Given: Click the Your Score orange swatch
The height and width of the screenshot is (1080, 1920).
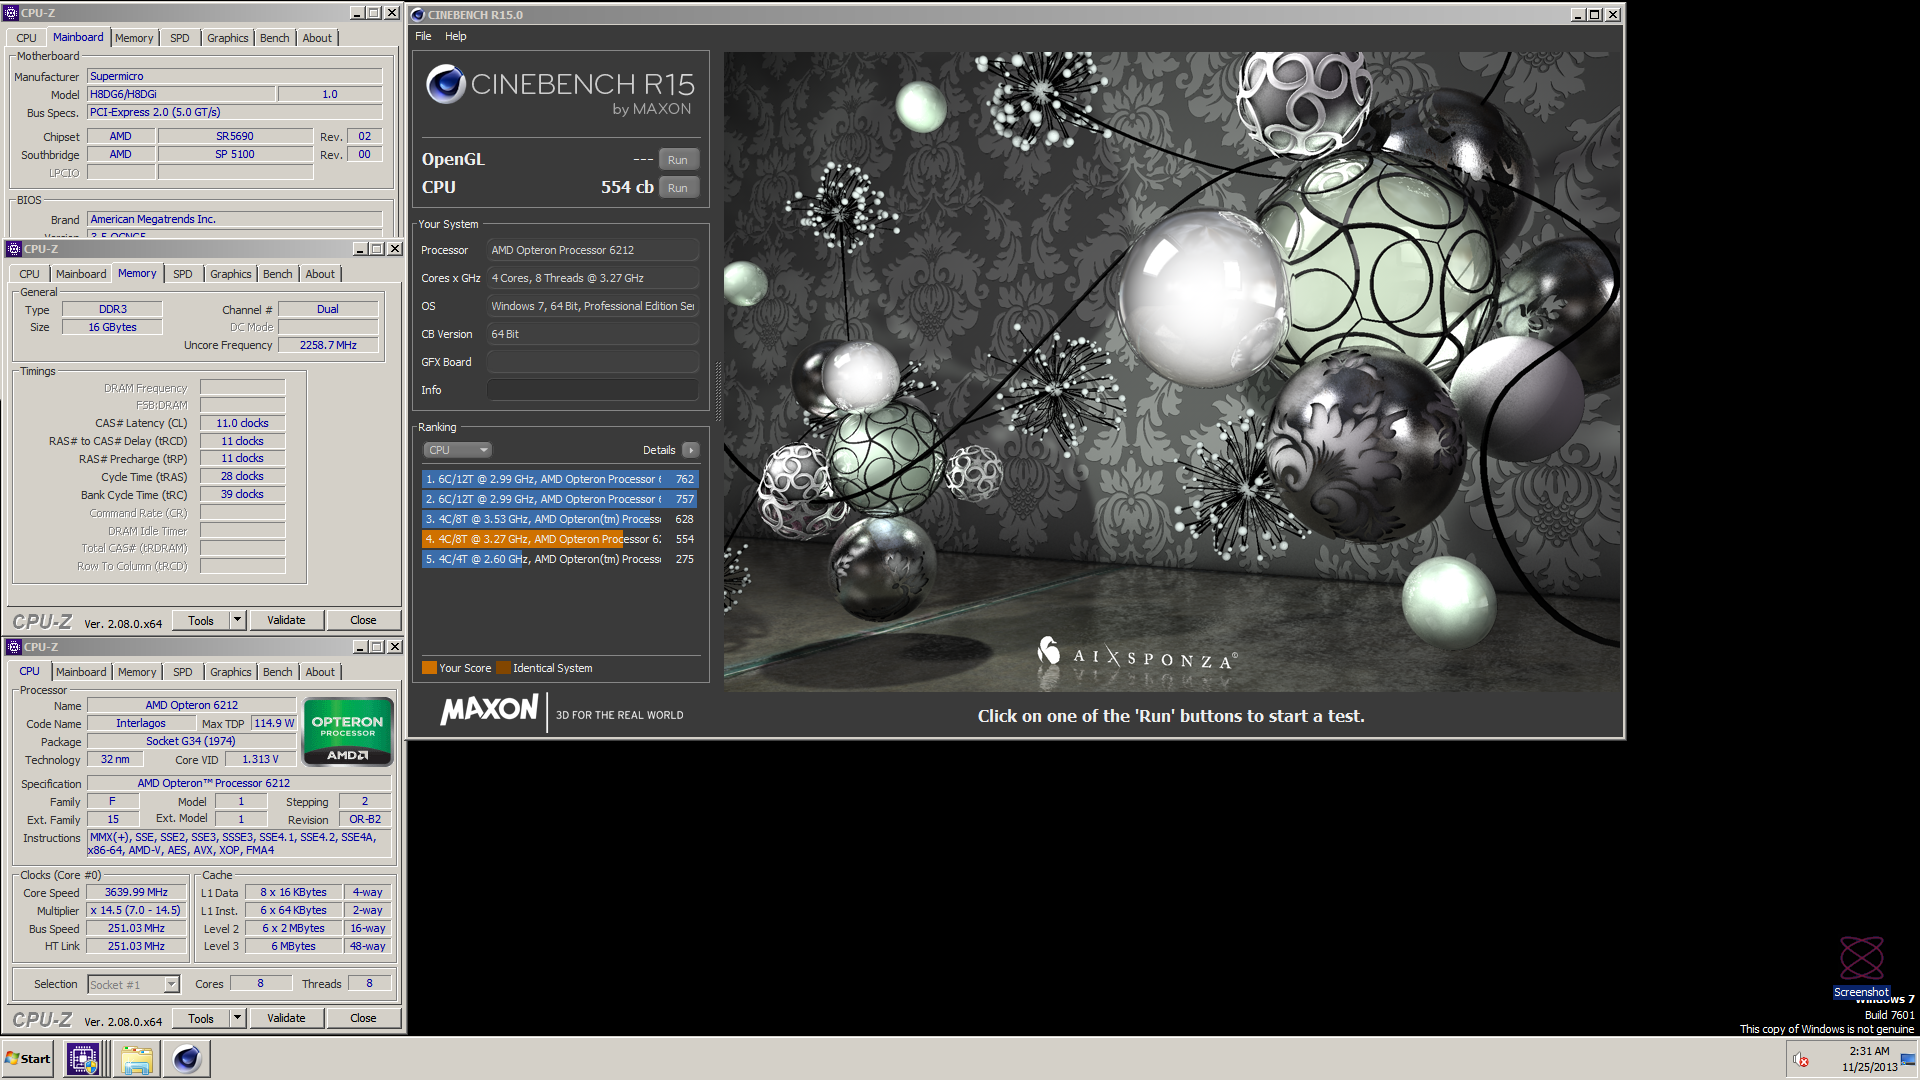Looking at the screenshot, I should [429, 668].
